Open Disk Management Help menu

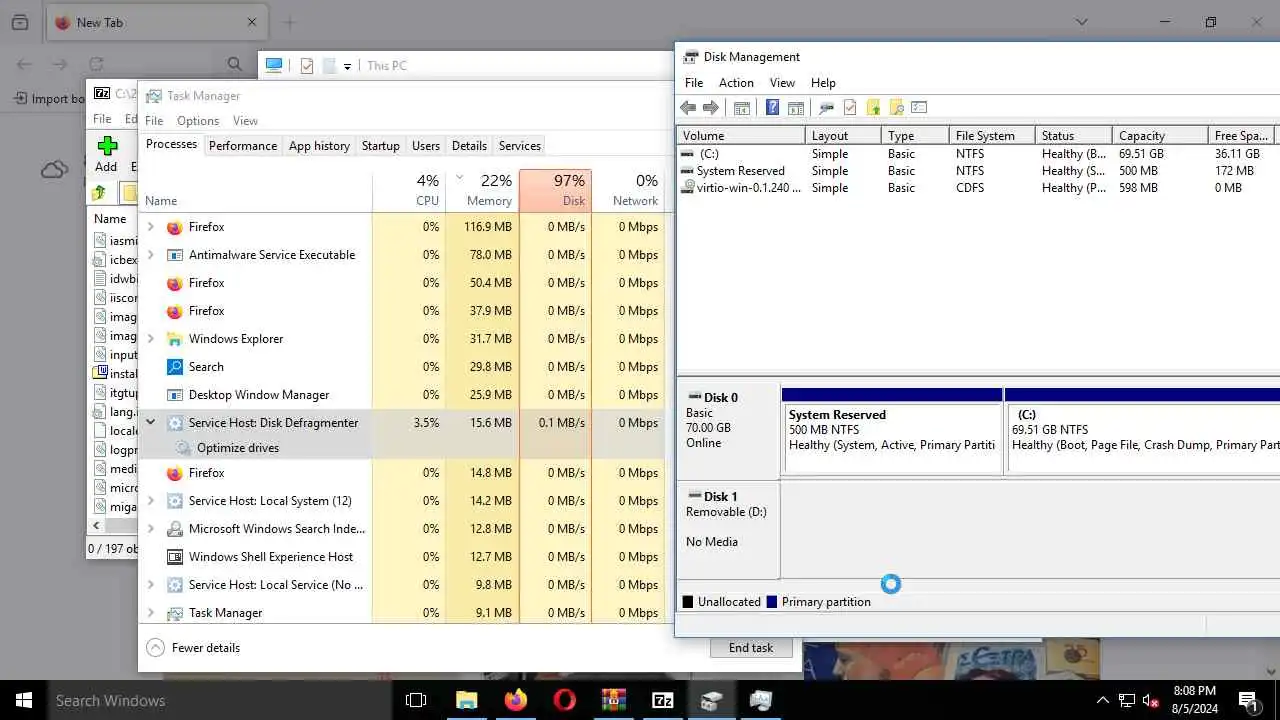pos(823,83)
